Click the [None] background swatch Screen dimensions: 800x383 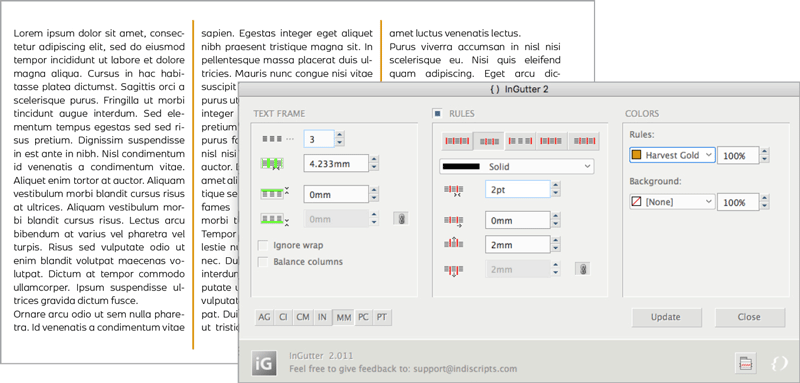pyautogui.click(x=637, y=202)
